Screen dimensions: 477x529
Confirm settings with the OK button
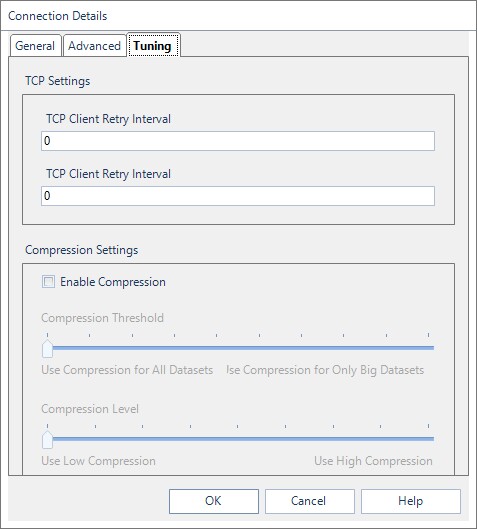click(214, 501)
